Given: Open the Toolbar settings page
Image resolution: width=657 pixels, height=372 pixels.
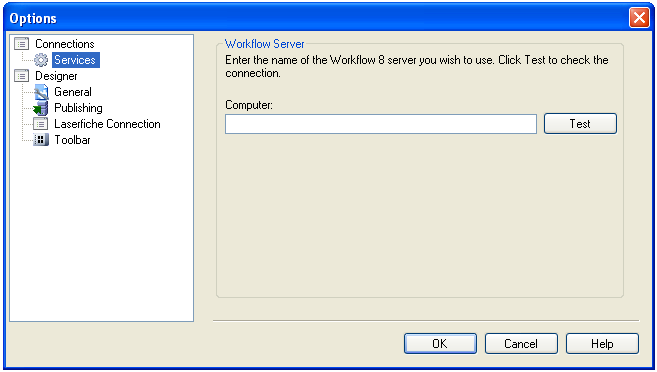Looking at the screenshot, I should click(x=72, y=140).
